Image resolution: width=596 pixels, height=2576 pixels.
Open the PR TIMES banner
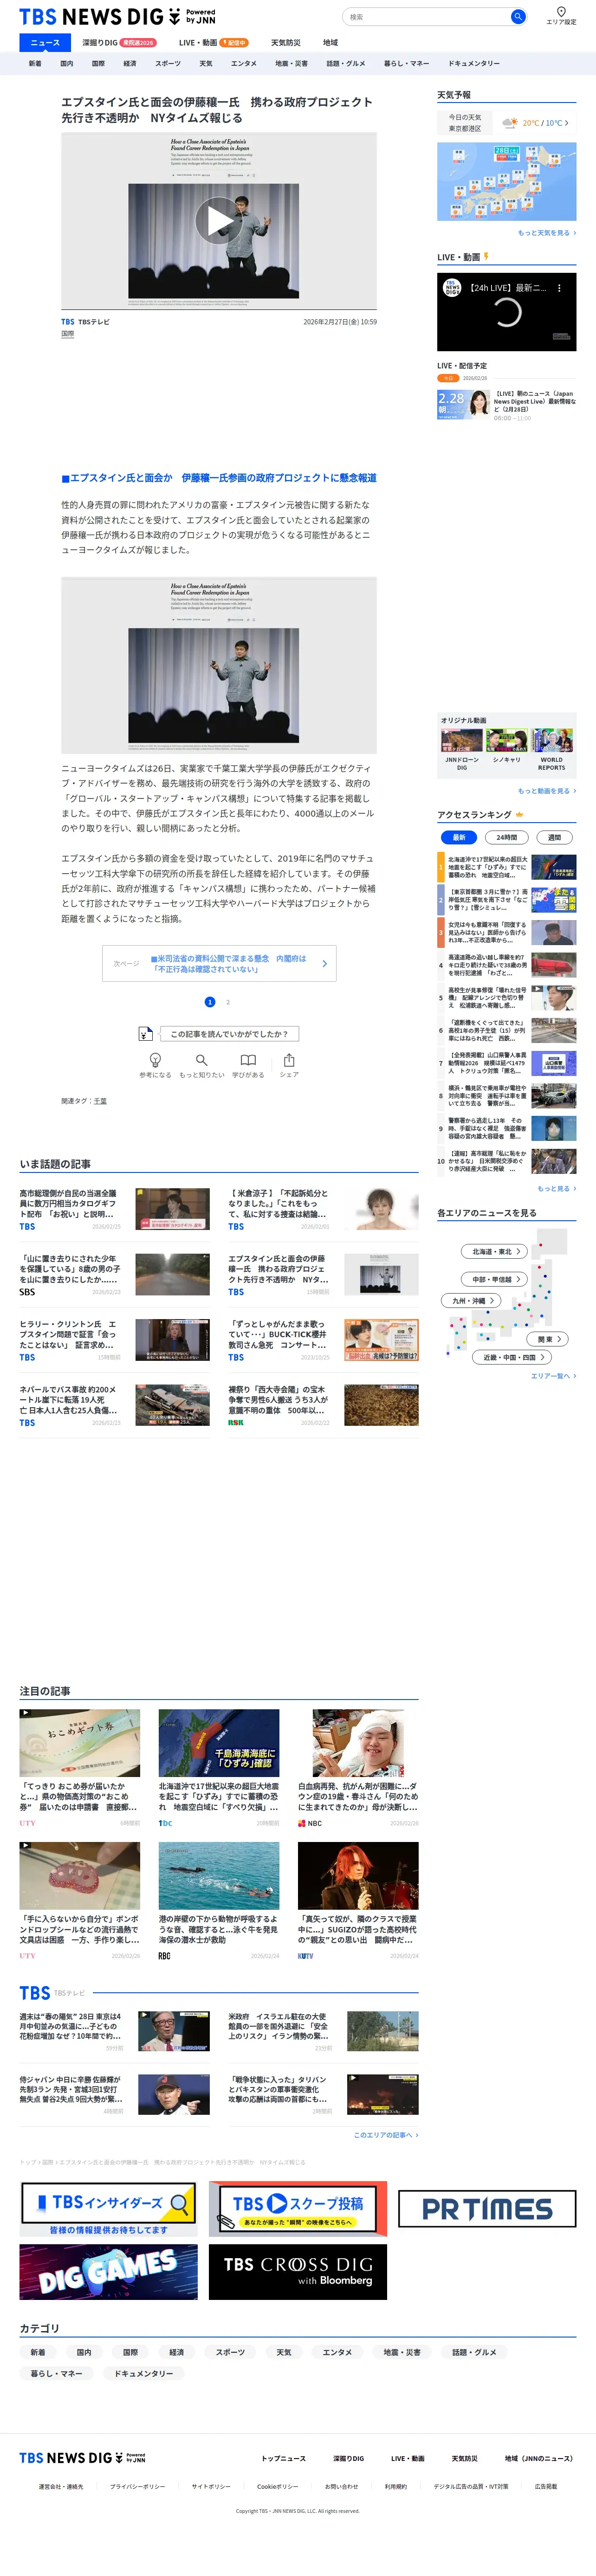click(x=487, y=2208)
